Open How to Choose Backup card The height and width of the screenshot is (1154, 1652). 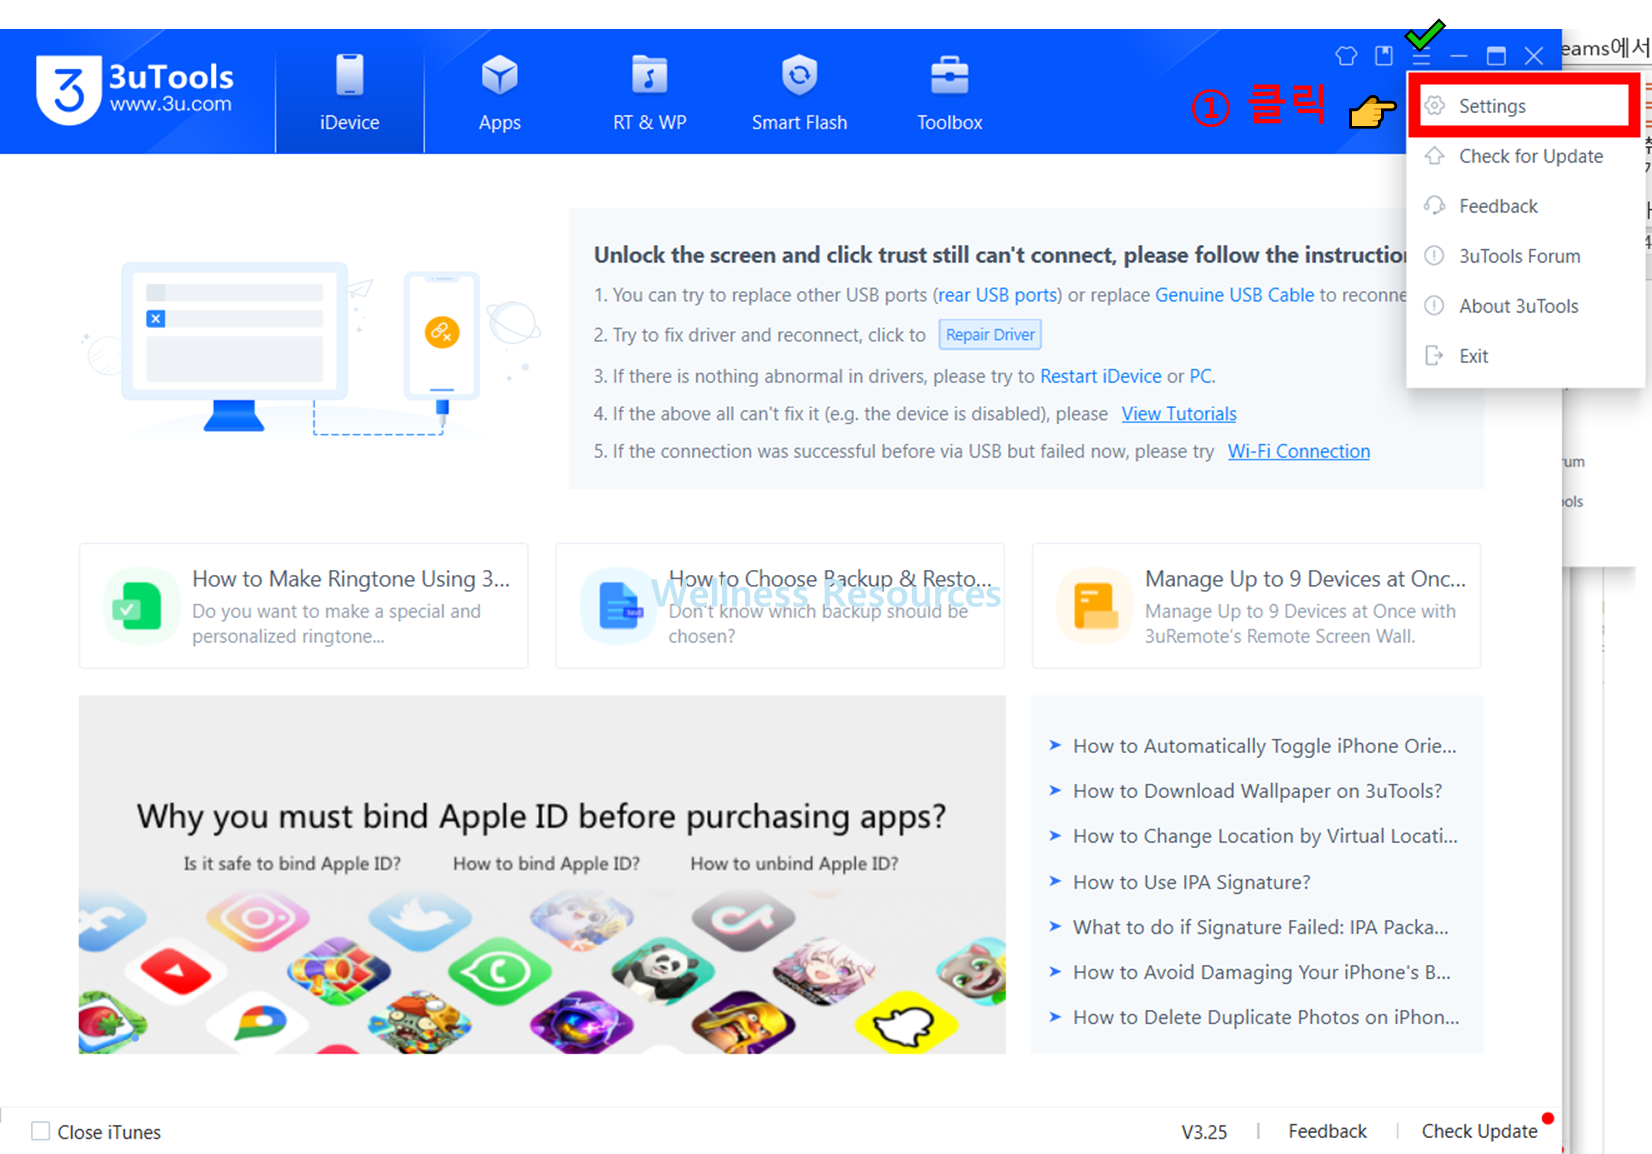click(780, 606)
